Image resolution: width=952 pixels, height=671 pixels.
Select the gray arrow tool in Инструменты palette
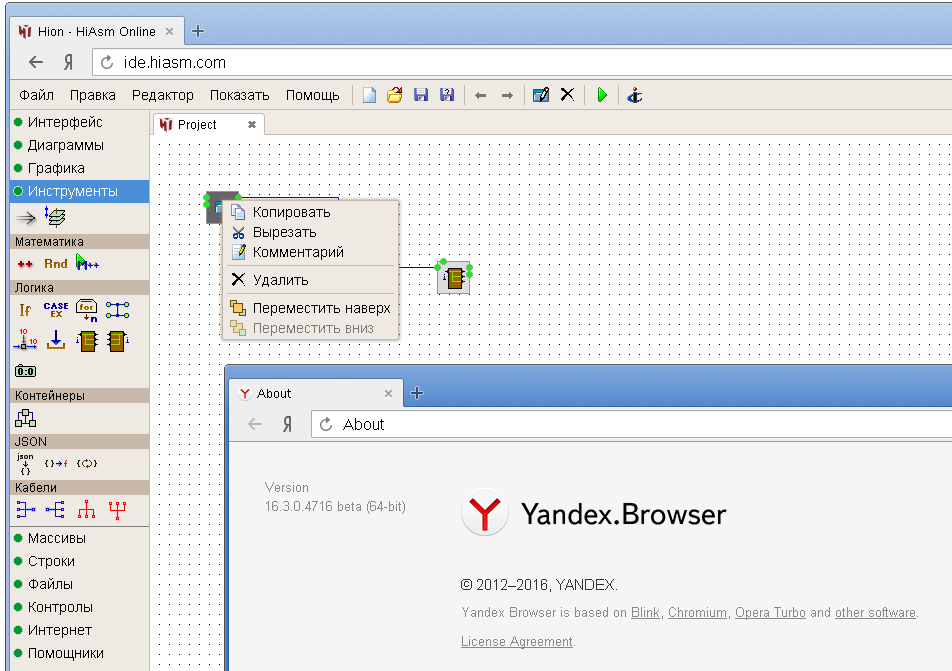pos(26,217)
